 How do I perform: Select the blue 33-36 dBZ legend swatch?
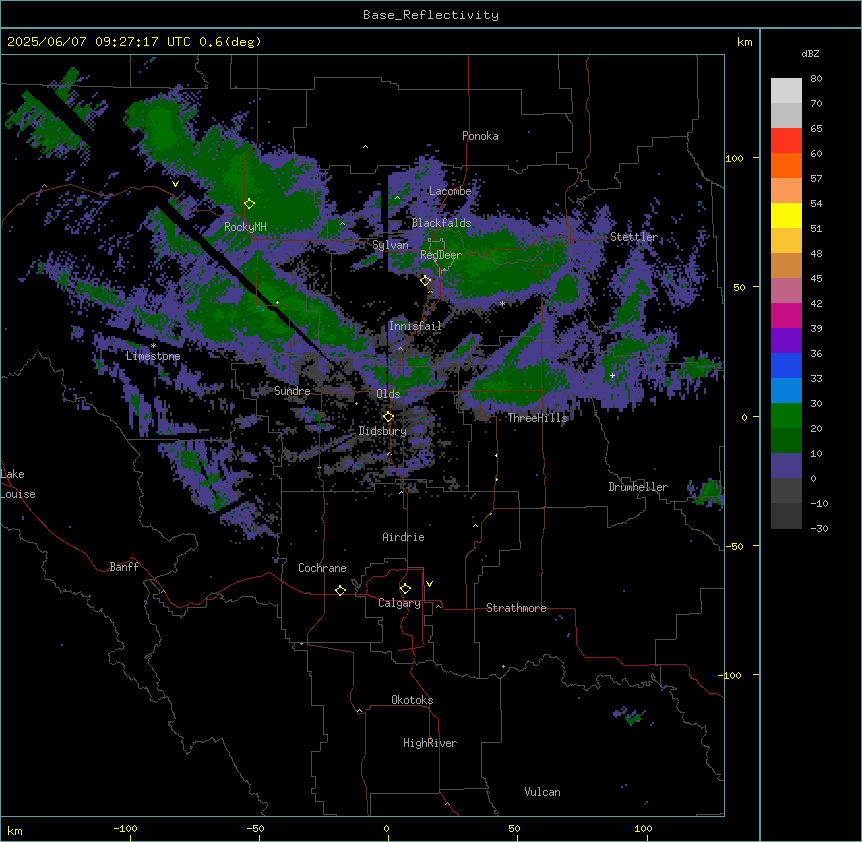786,365
